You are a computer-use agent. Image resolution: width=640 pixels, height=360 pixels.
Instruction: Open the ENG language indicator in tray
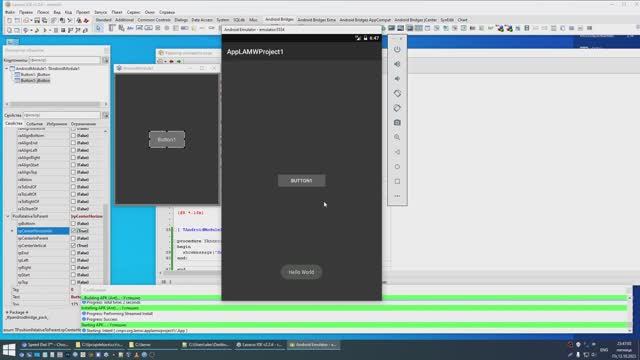pos(604,350)
